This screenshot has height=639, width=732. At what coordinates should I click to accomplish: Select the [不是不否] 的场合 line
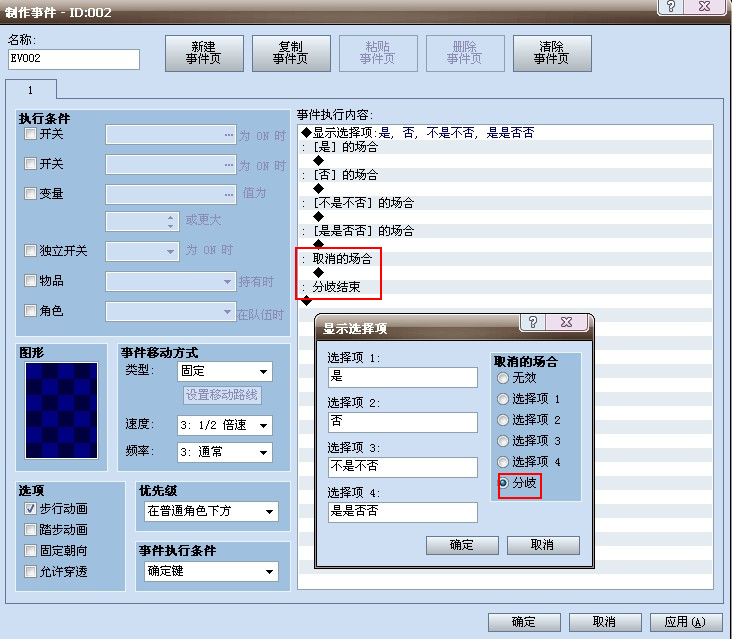tap(505, 203)
